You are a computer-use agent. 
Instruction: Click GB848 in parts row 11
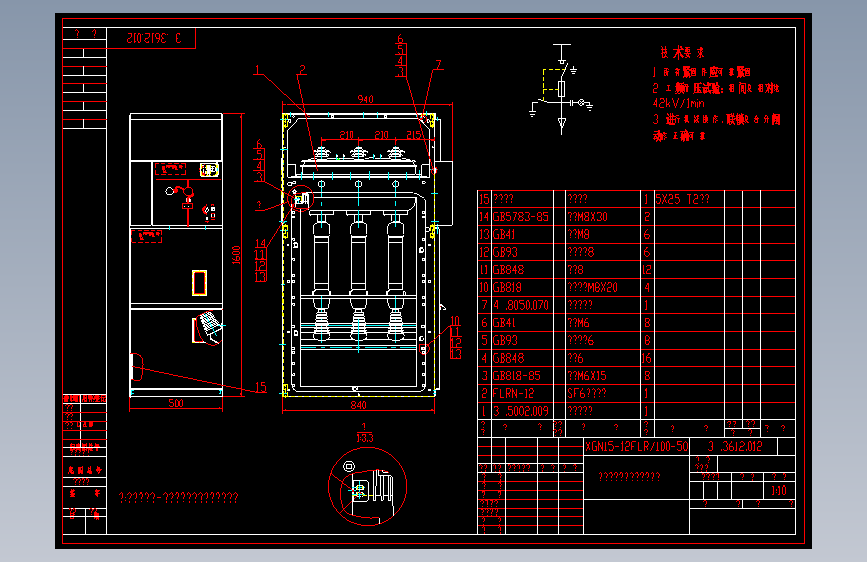click(508, 270)
